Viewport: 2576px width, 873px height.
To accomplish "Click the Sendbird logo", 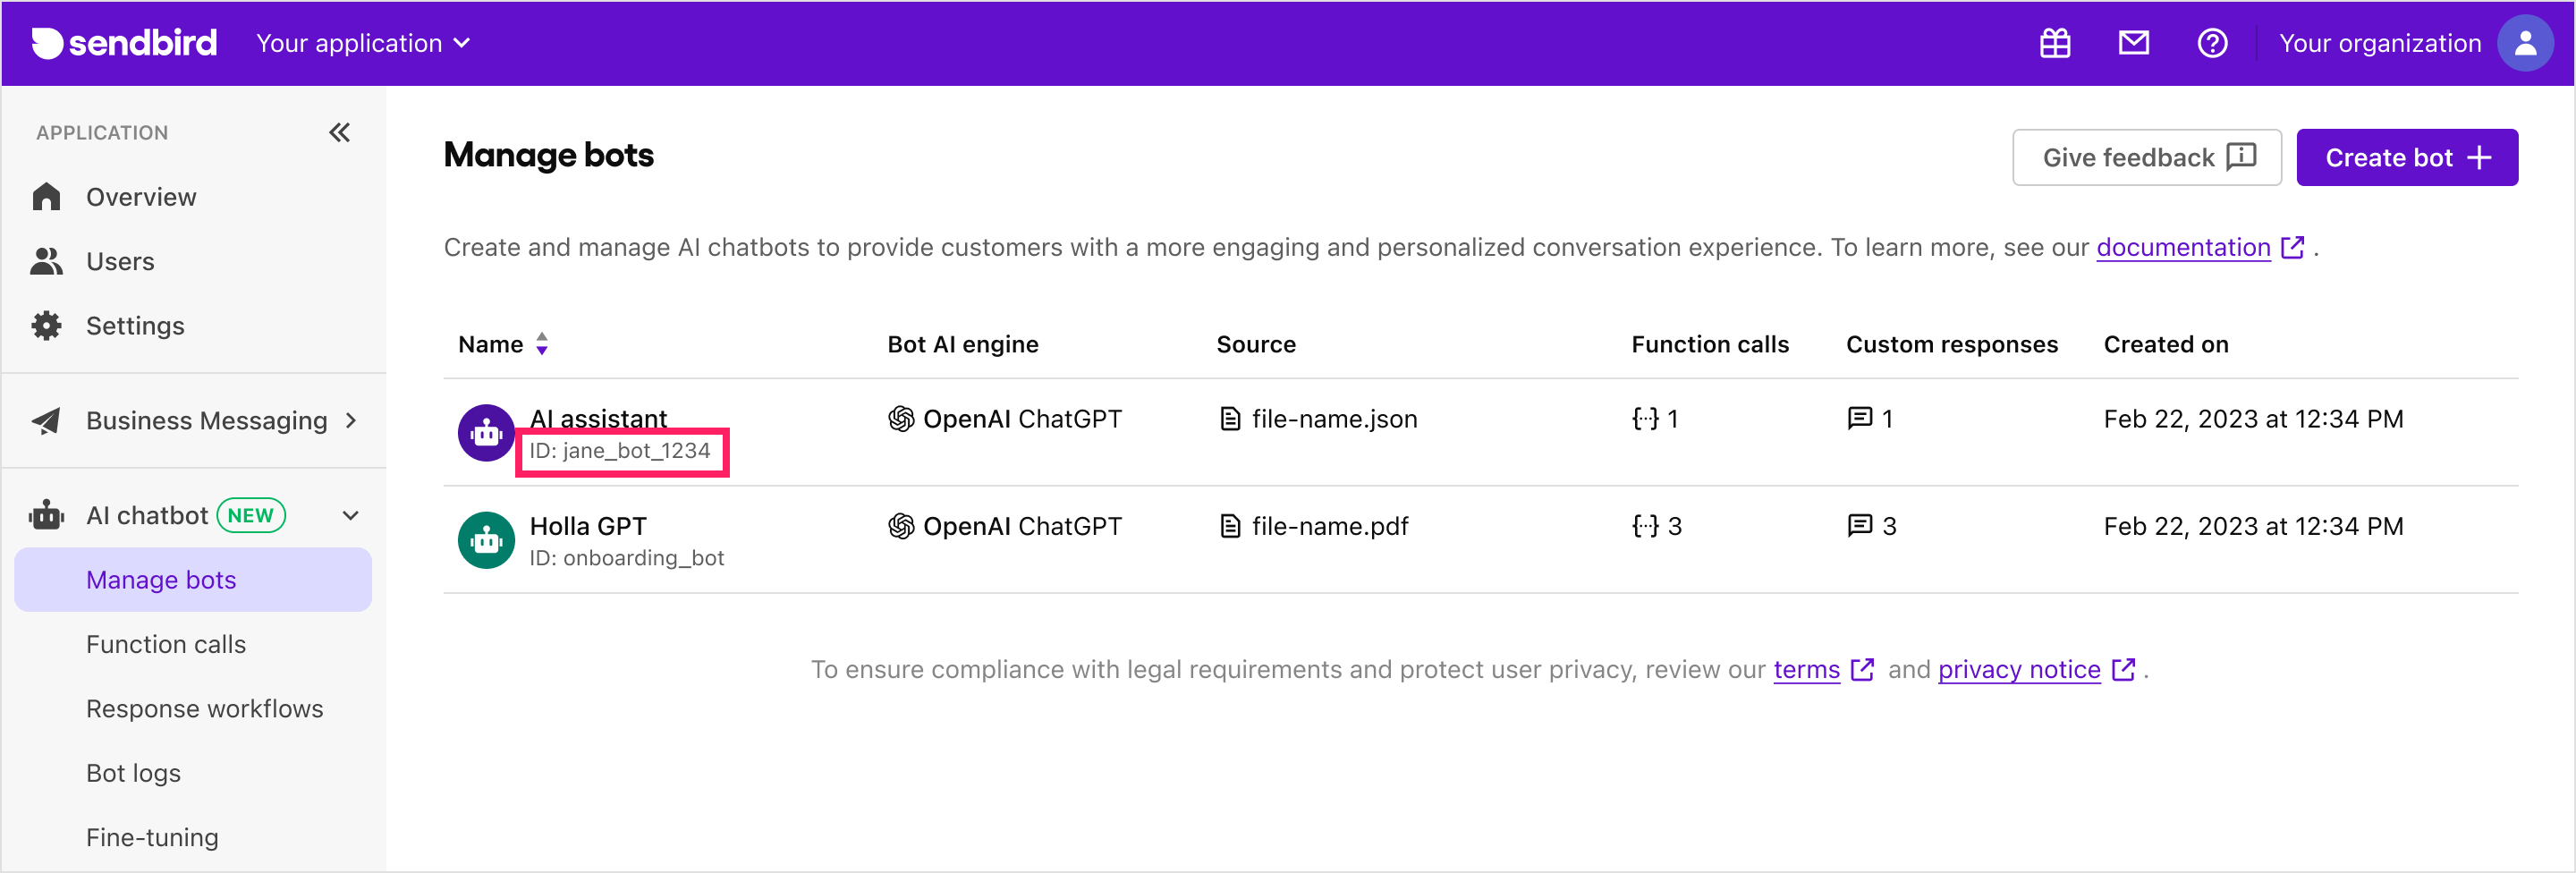I will coord(125,43).
